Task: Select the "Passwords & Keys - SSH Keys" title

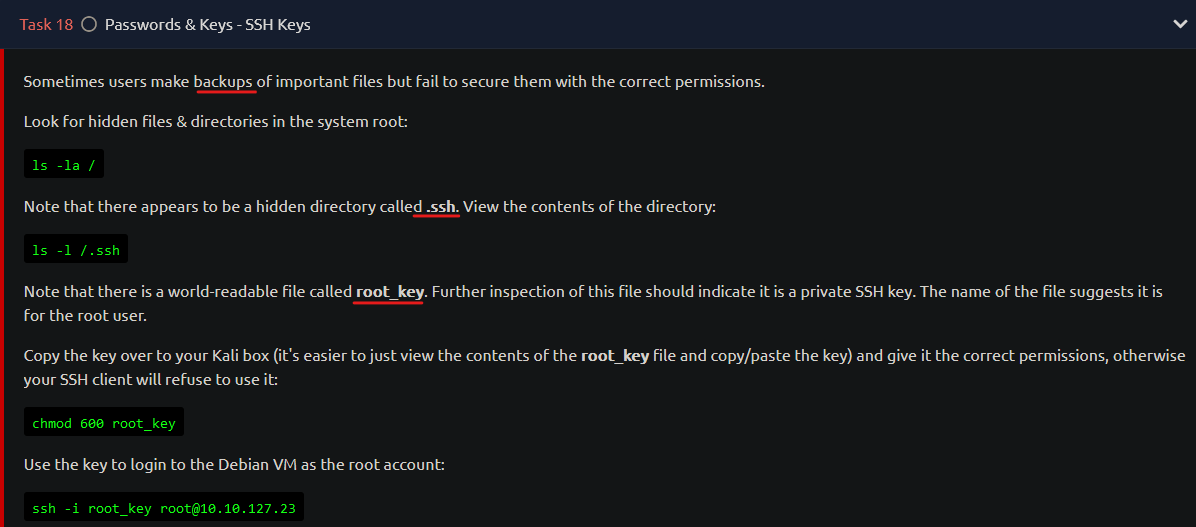Action: [x=207, y=24]
